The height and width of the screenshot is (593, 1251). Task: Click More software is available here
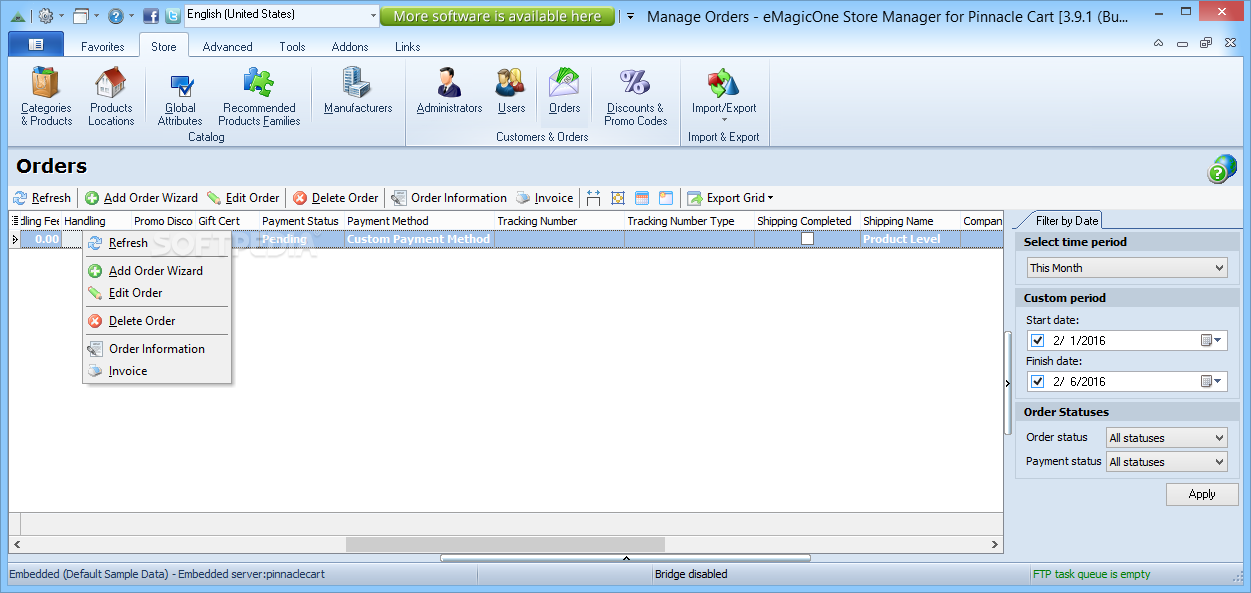pos(497,16)
